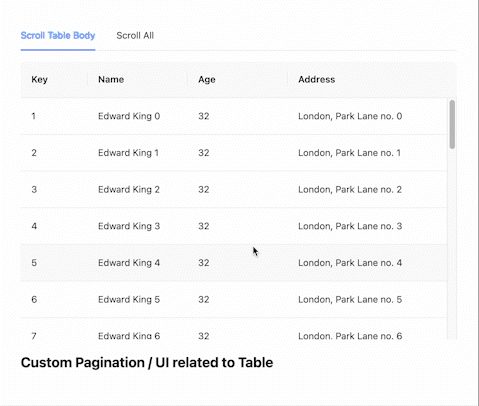This screenshot has width=479, height=406.
Task: Click the key cell with value 2
Action: (34, 153)
